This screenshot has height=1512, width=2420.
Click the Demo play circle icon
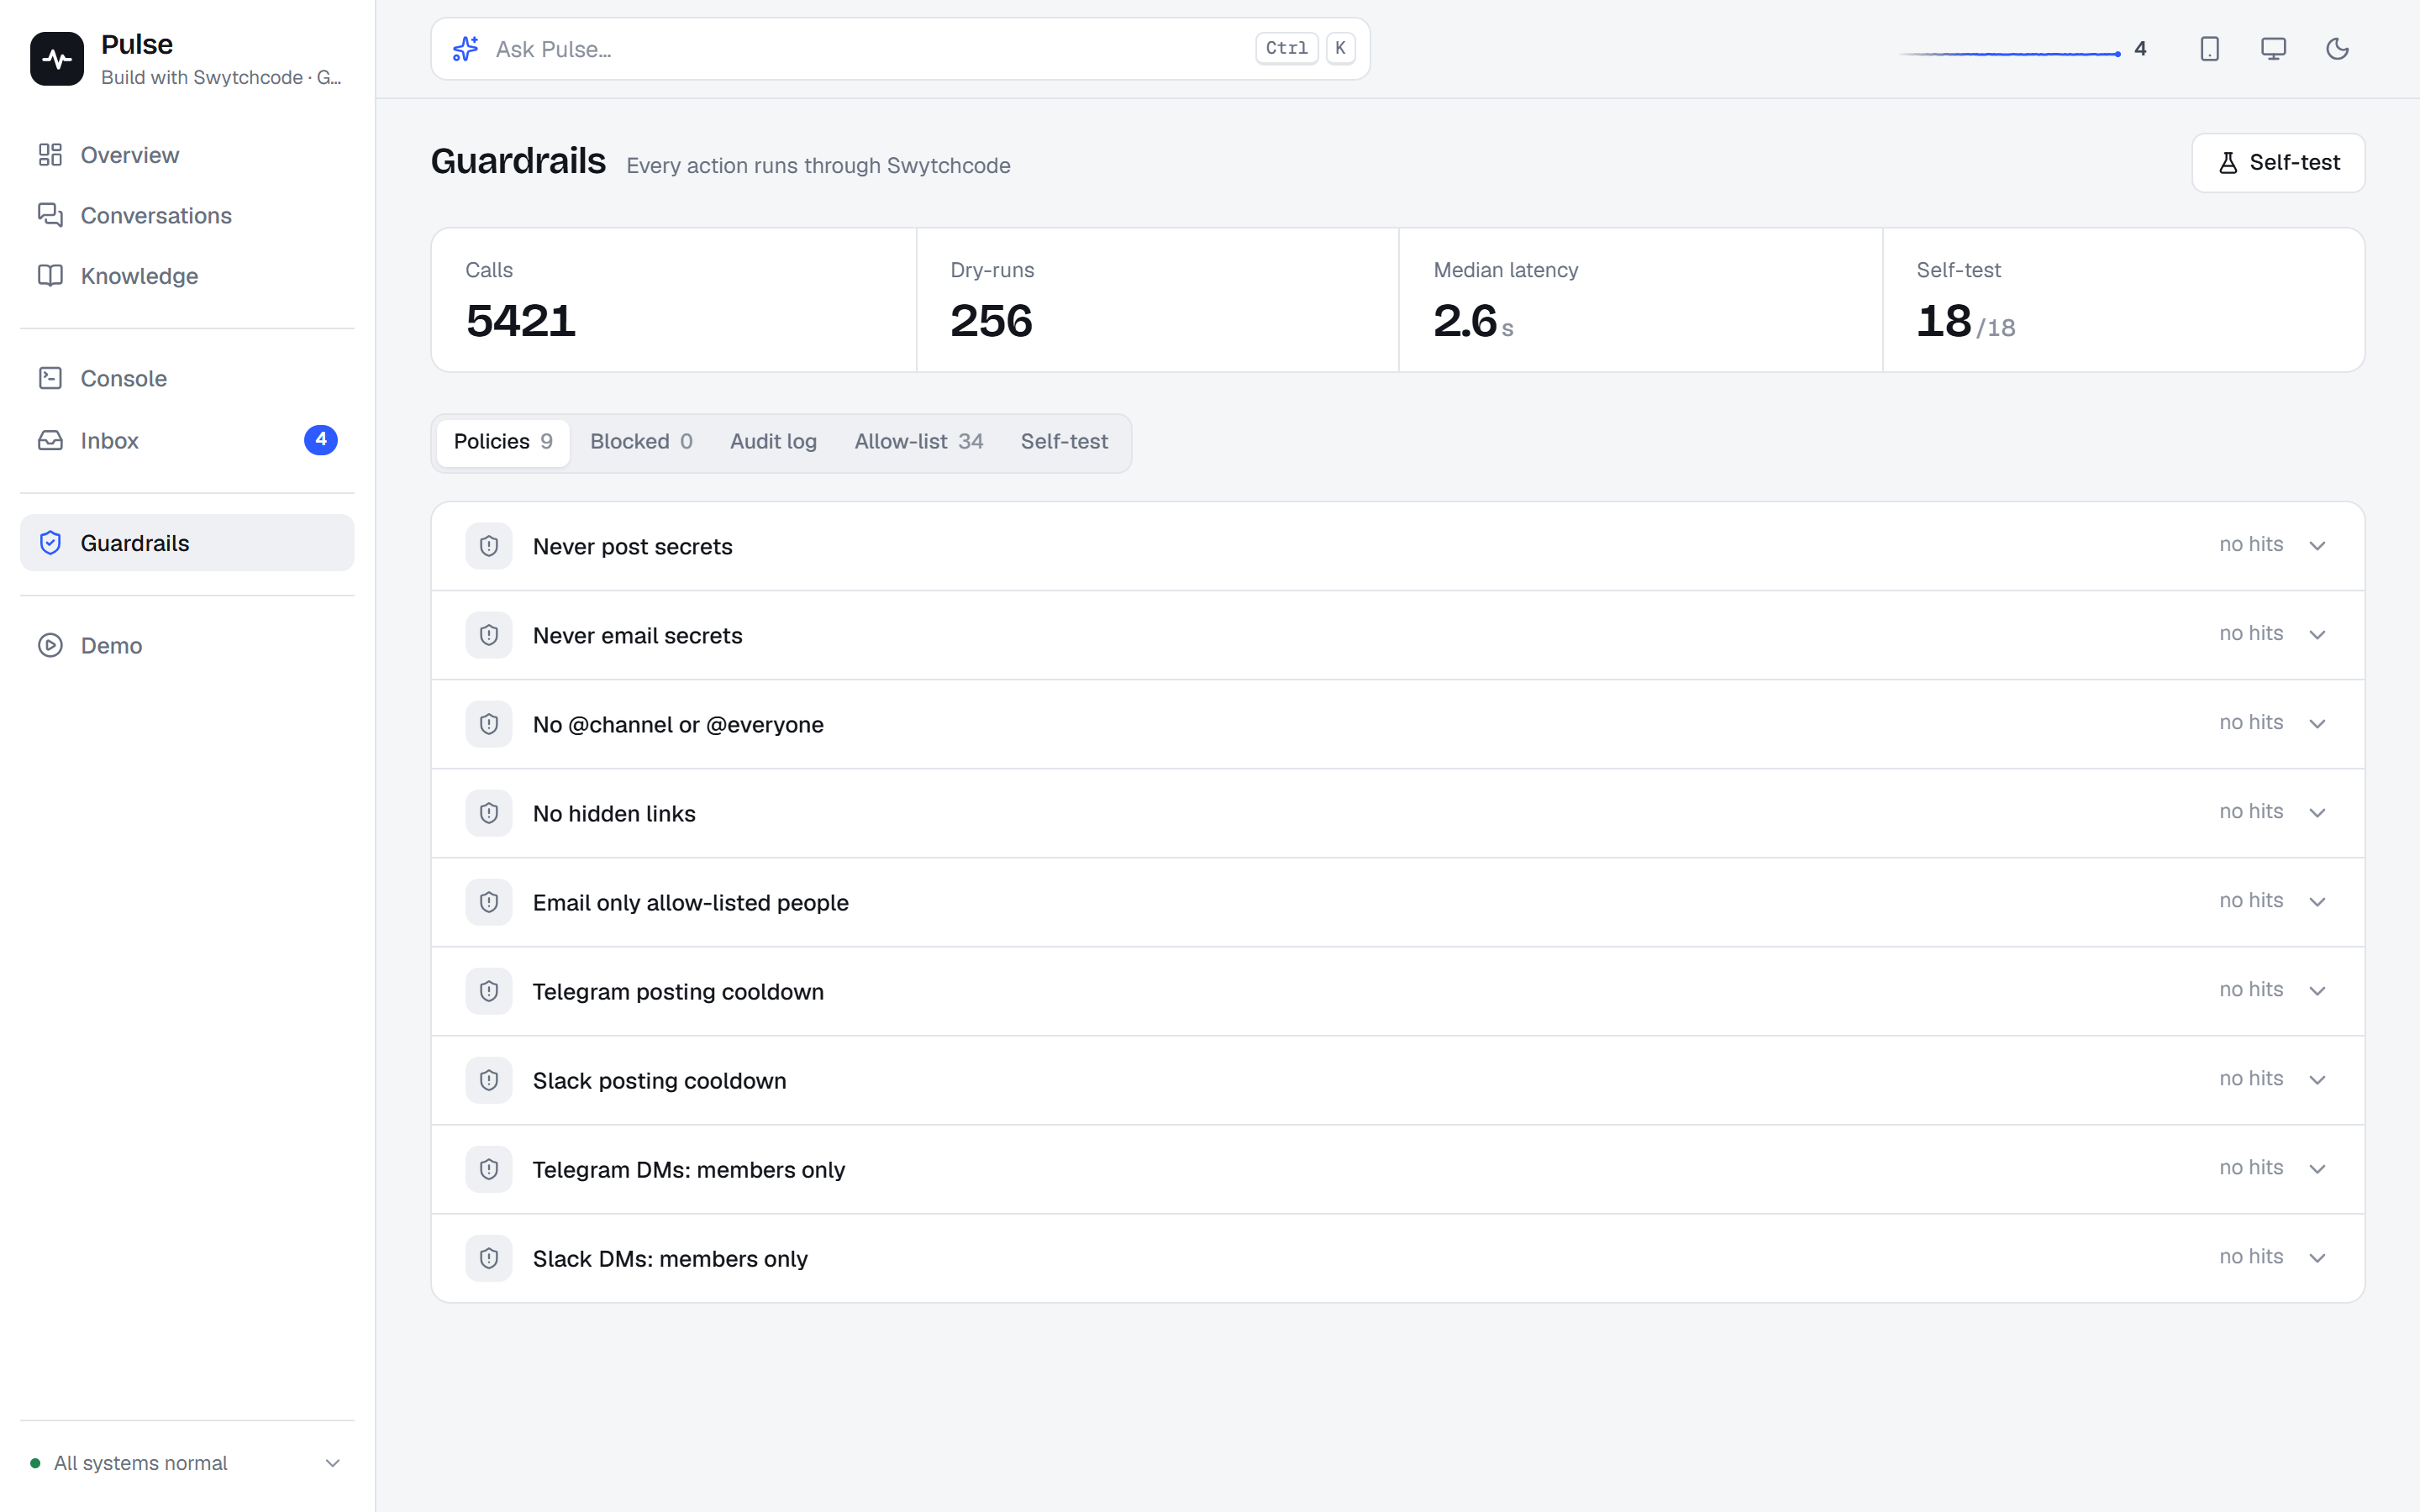point(50,645)
